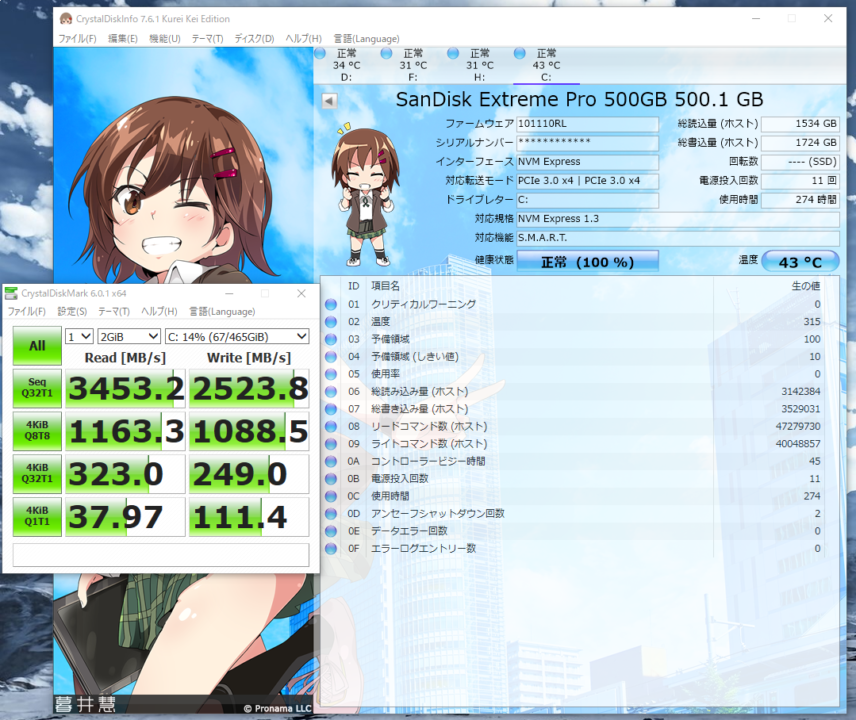This screenshot has height=720, width=856.
Task: Open 言語(Language) menu in CrystalDiskMark
Action: (x=222, y=311)
